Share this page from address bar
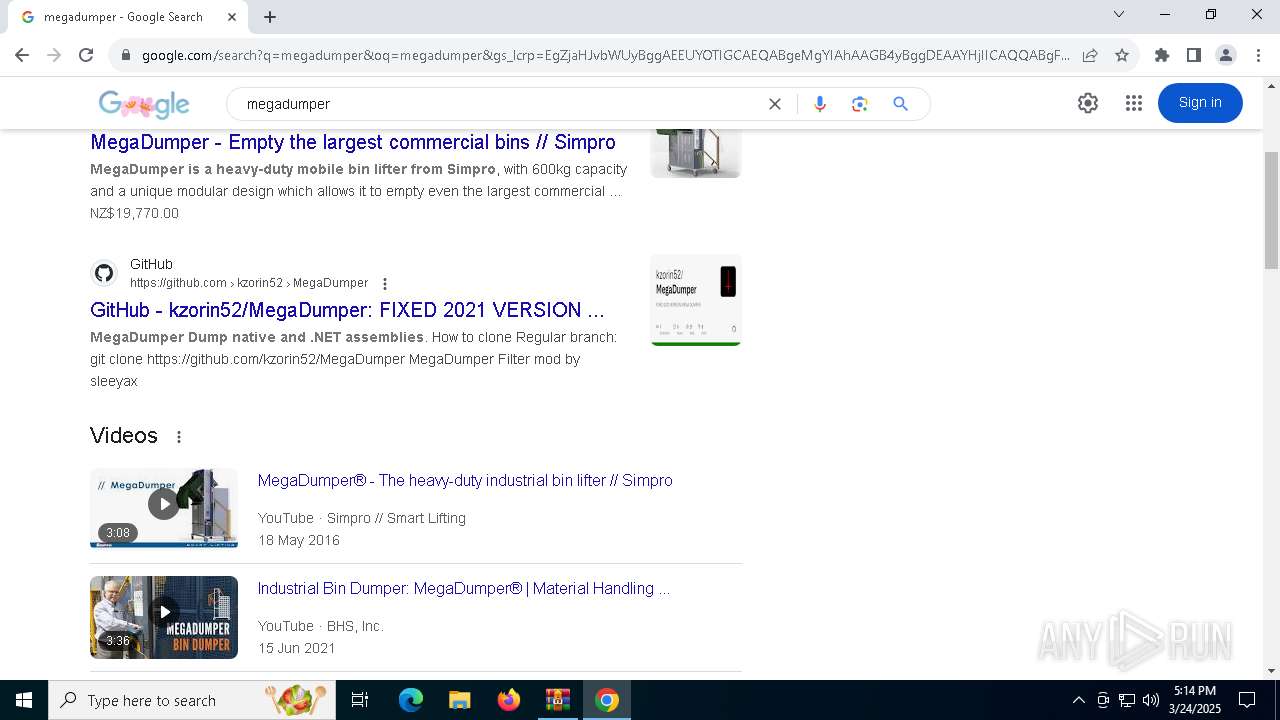Screen dimensions: 1280x720 (1090, 55)
